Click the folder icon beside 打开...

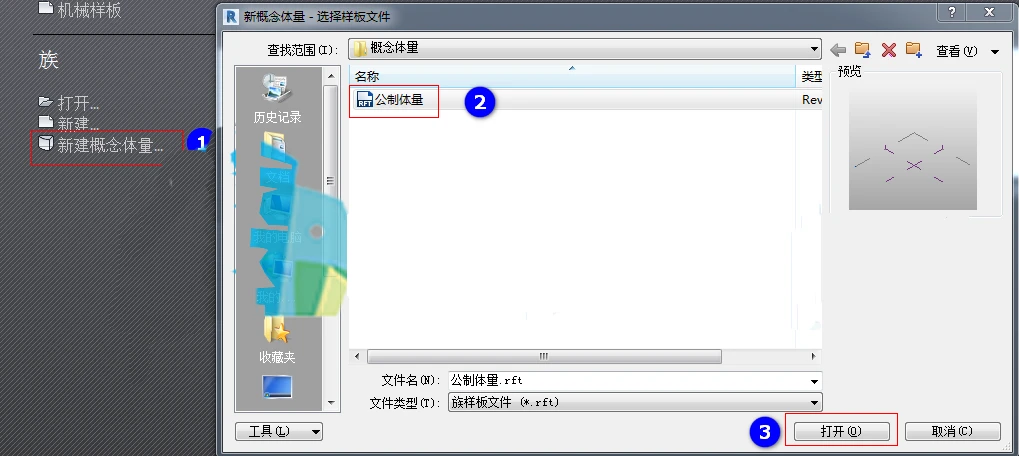(45, 101)
